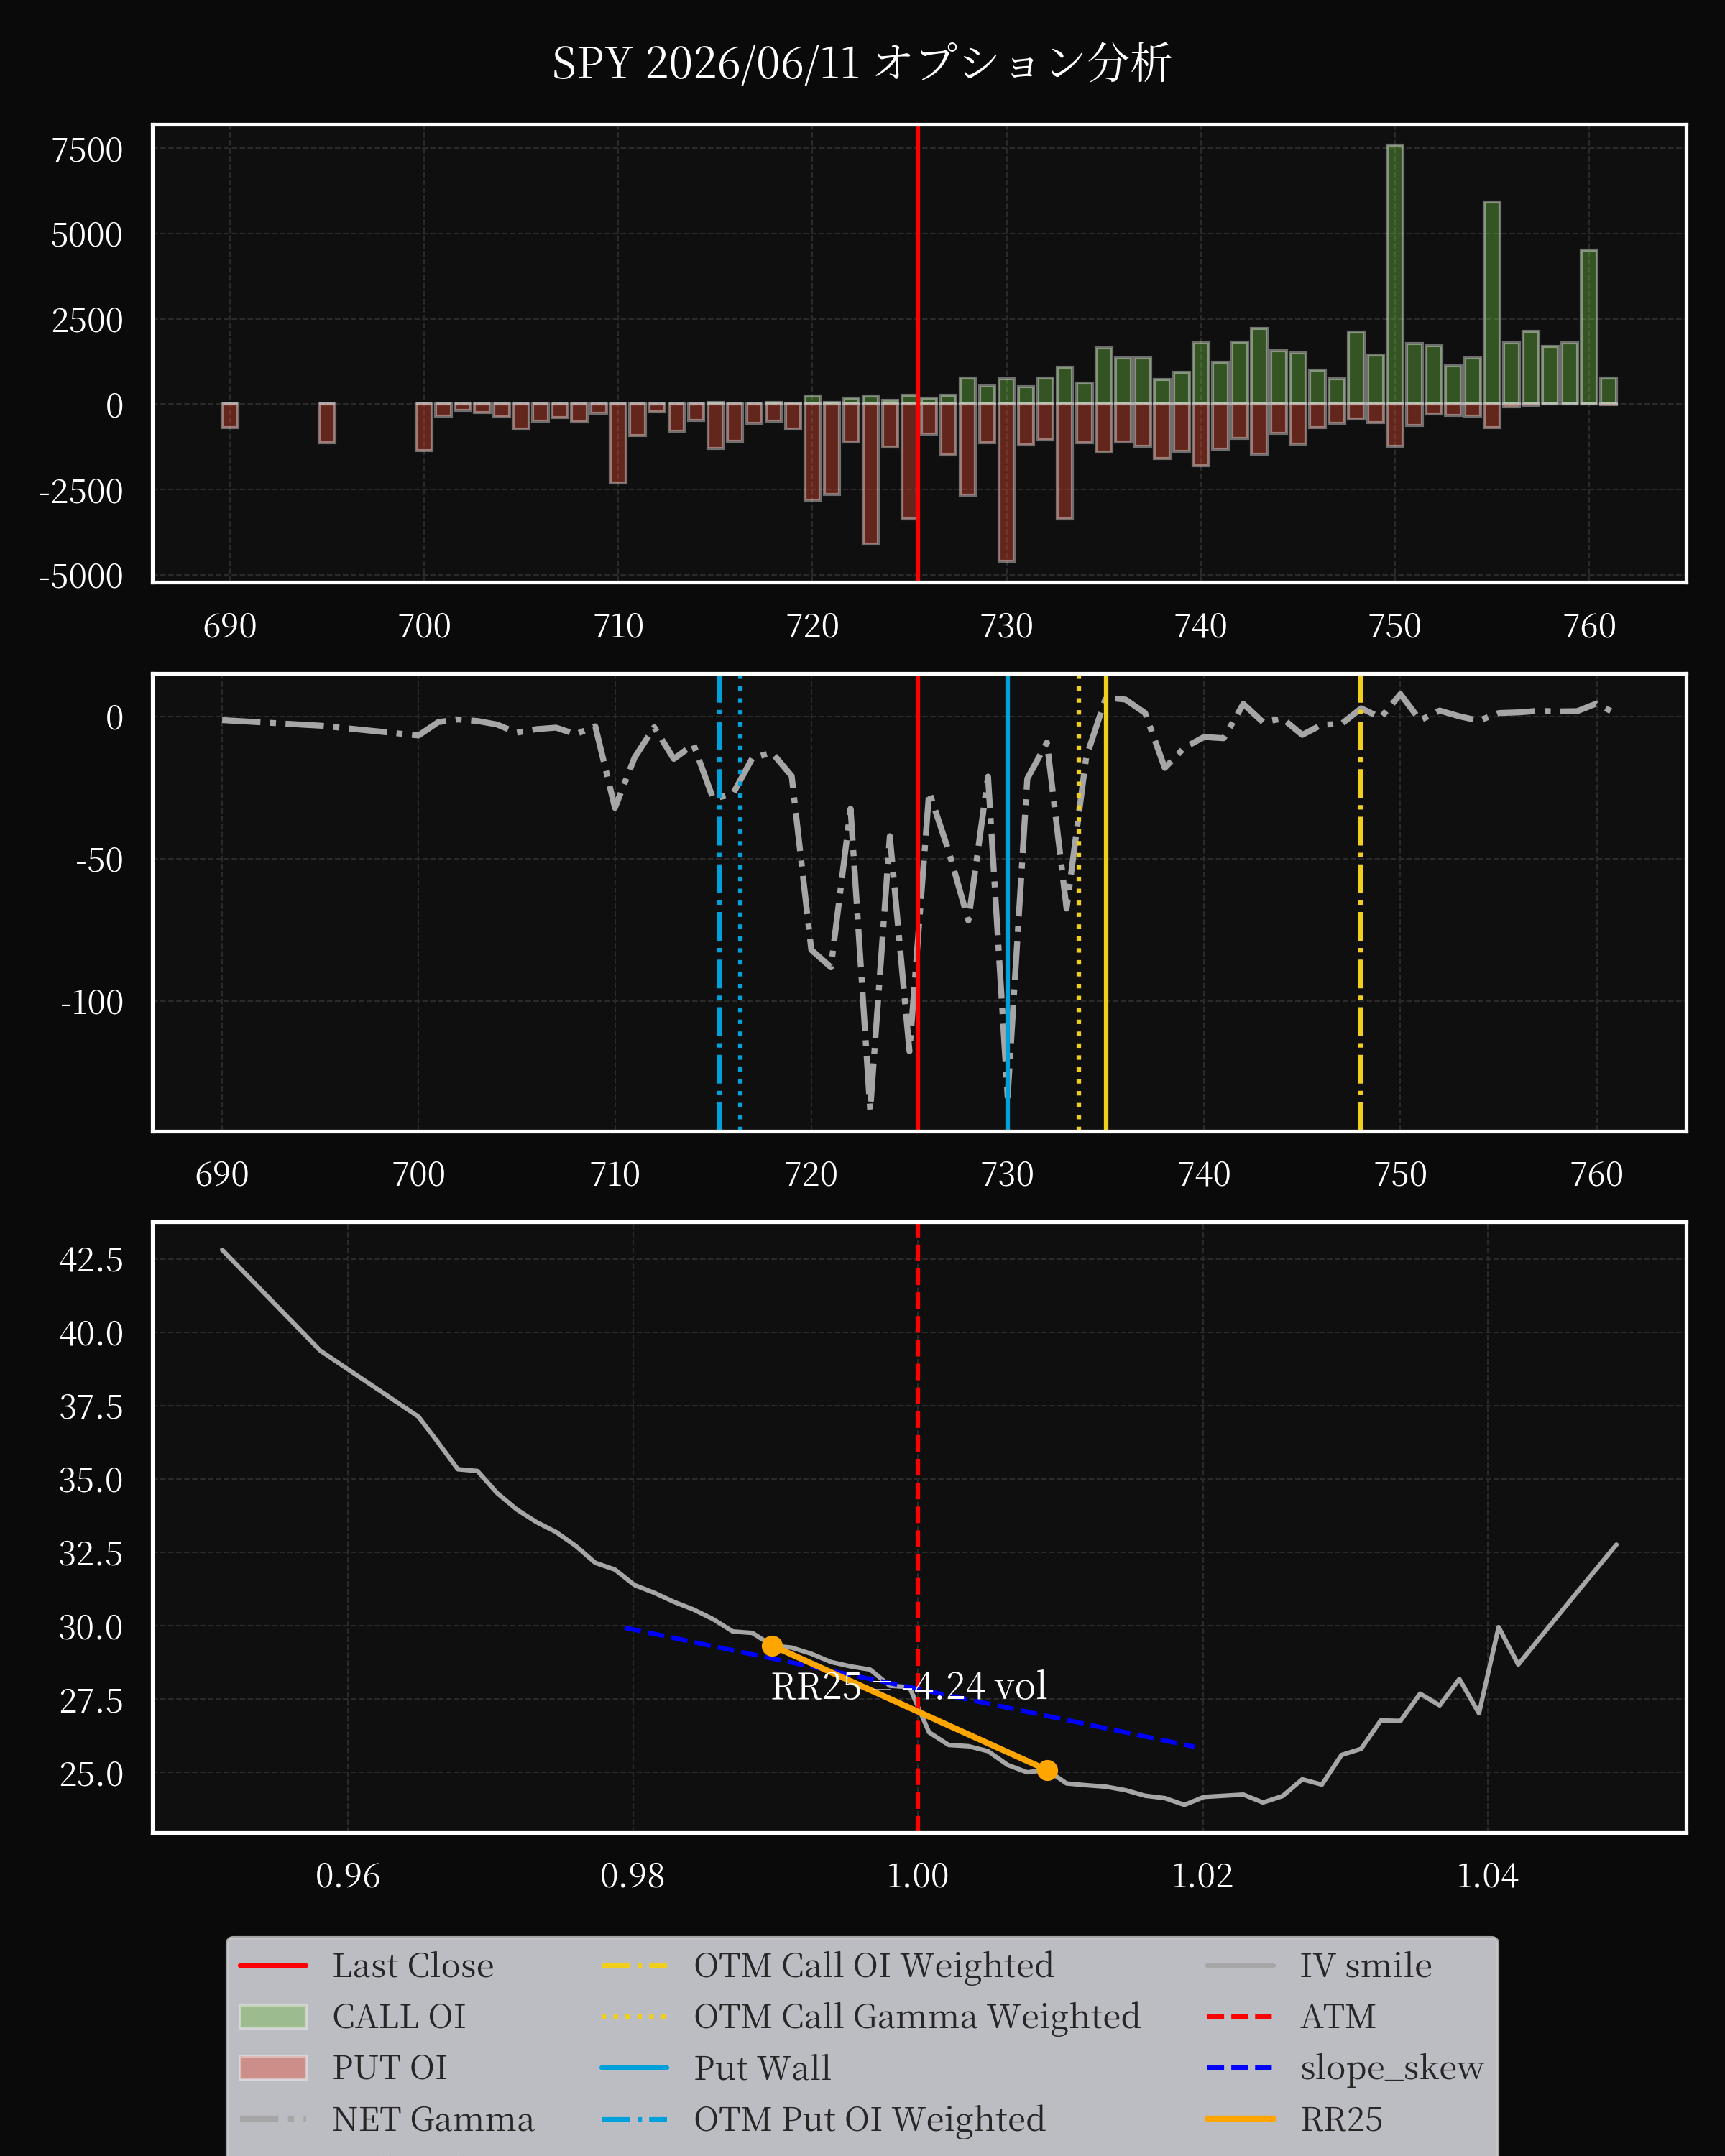Click the red PUT OI legend swatch
Viewport: 1725px width, 2156px height.
pyautogui.click(x=273, y=2068)
